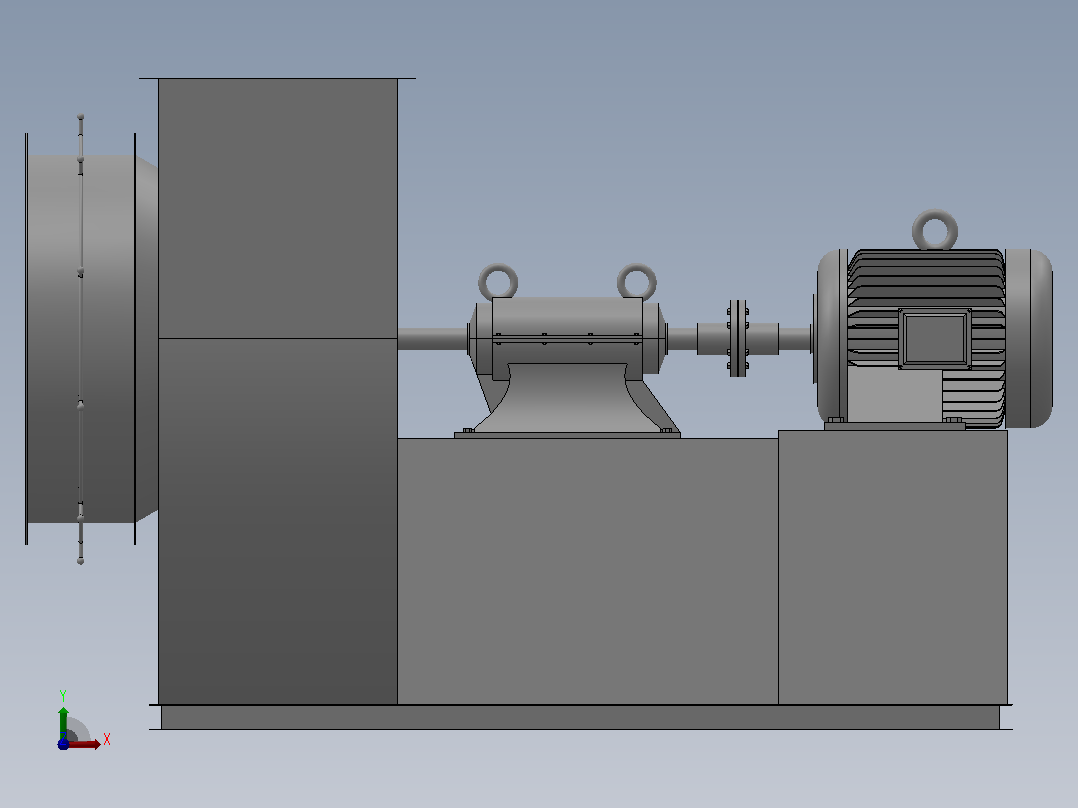Select the flanged shaft coupling near the motor
Image resolution: width=1078 pixels, height=808 pixels.
(x=738, y=338)
